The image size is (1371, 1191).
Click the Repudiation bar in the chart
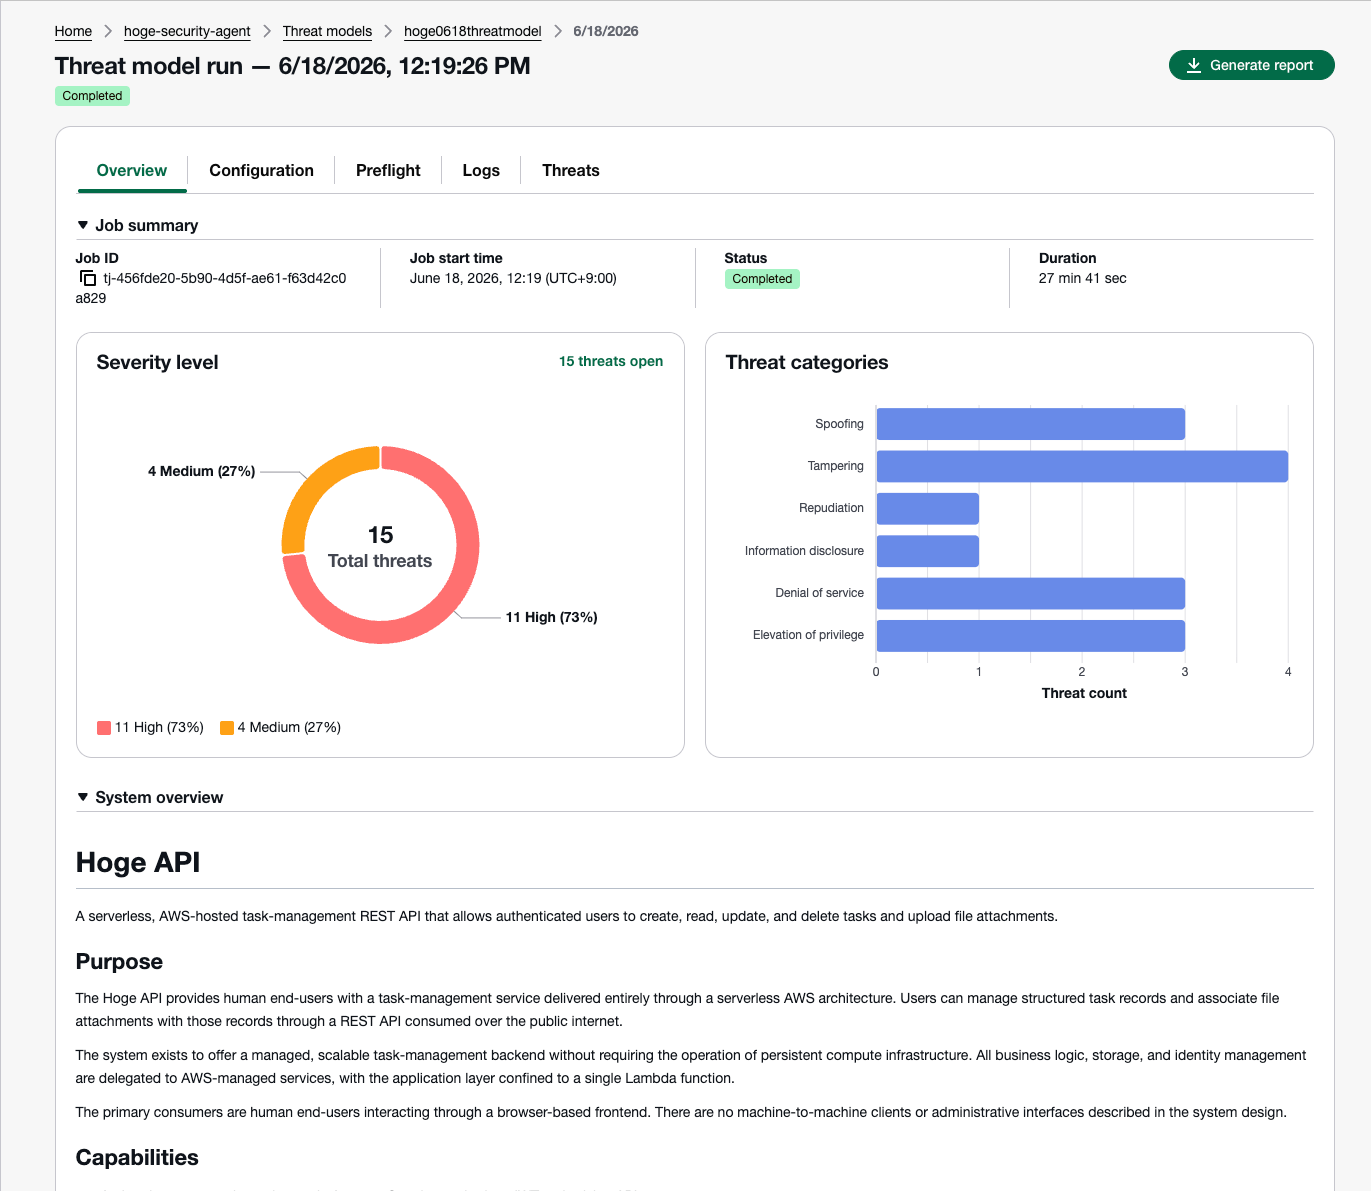point(928,508)
